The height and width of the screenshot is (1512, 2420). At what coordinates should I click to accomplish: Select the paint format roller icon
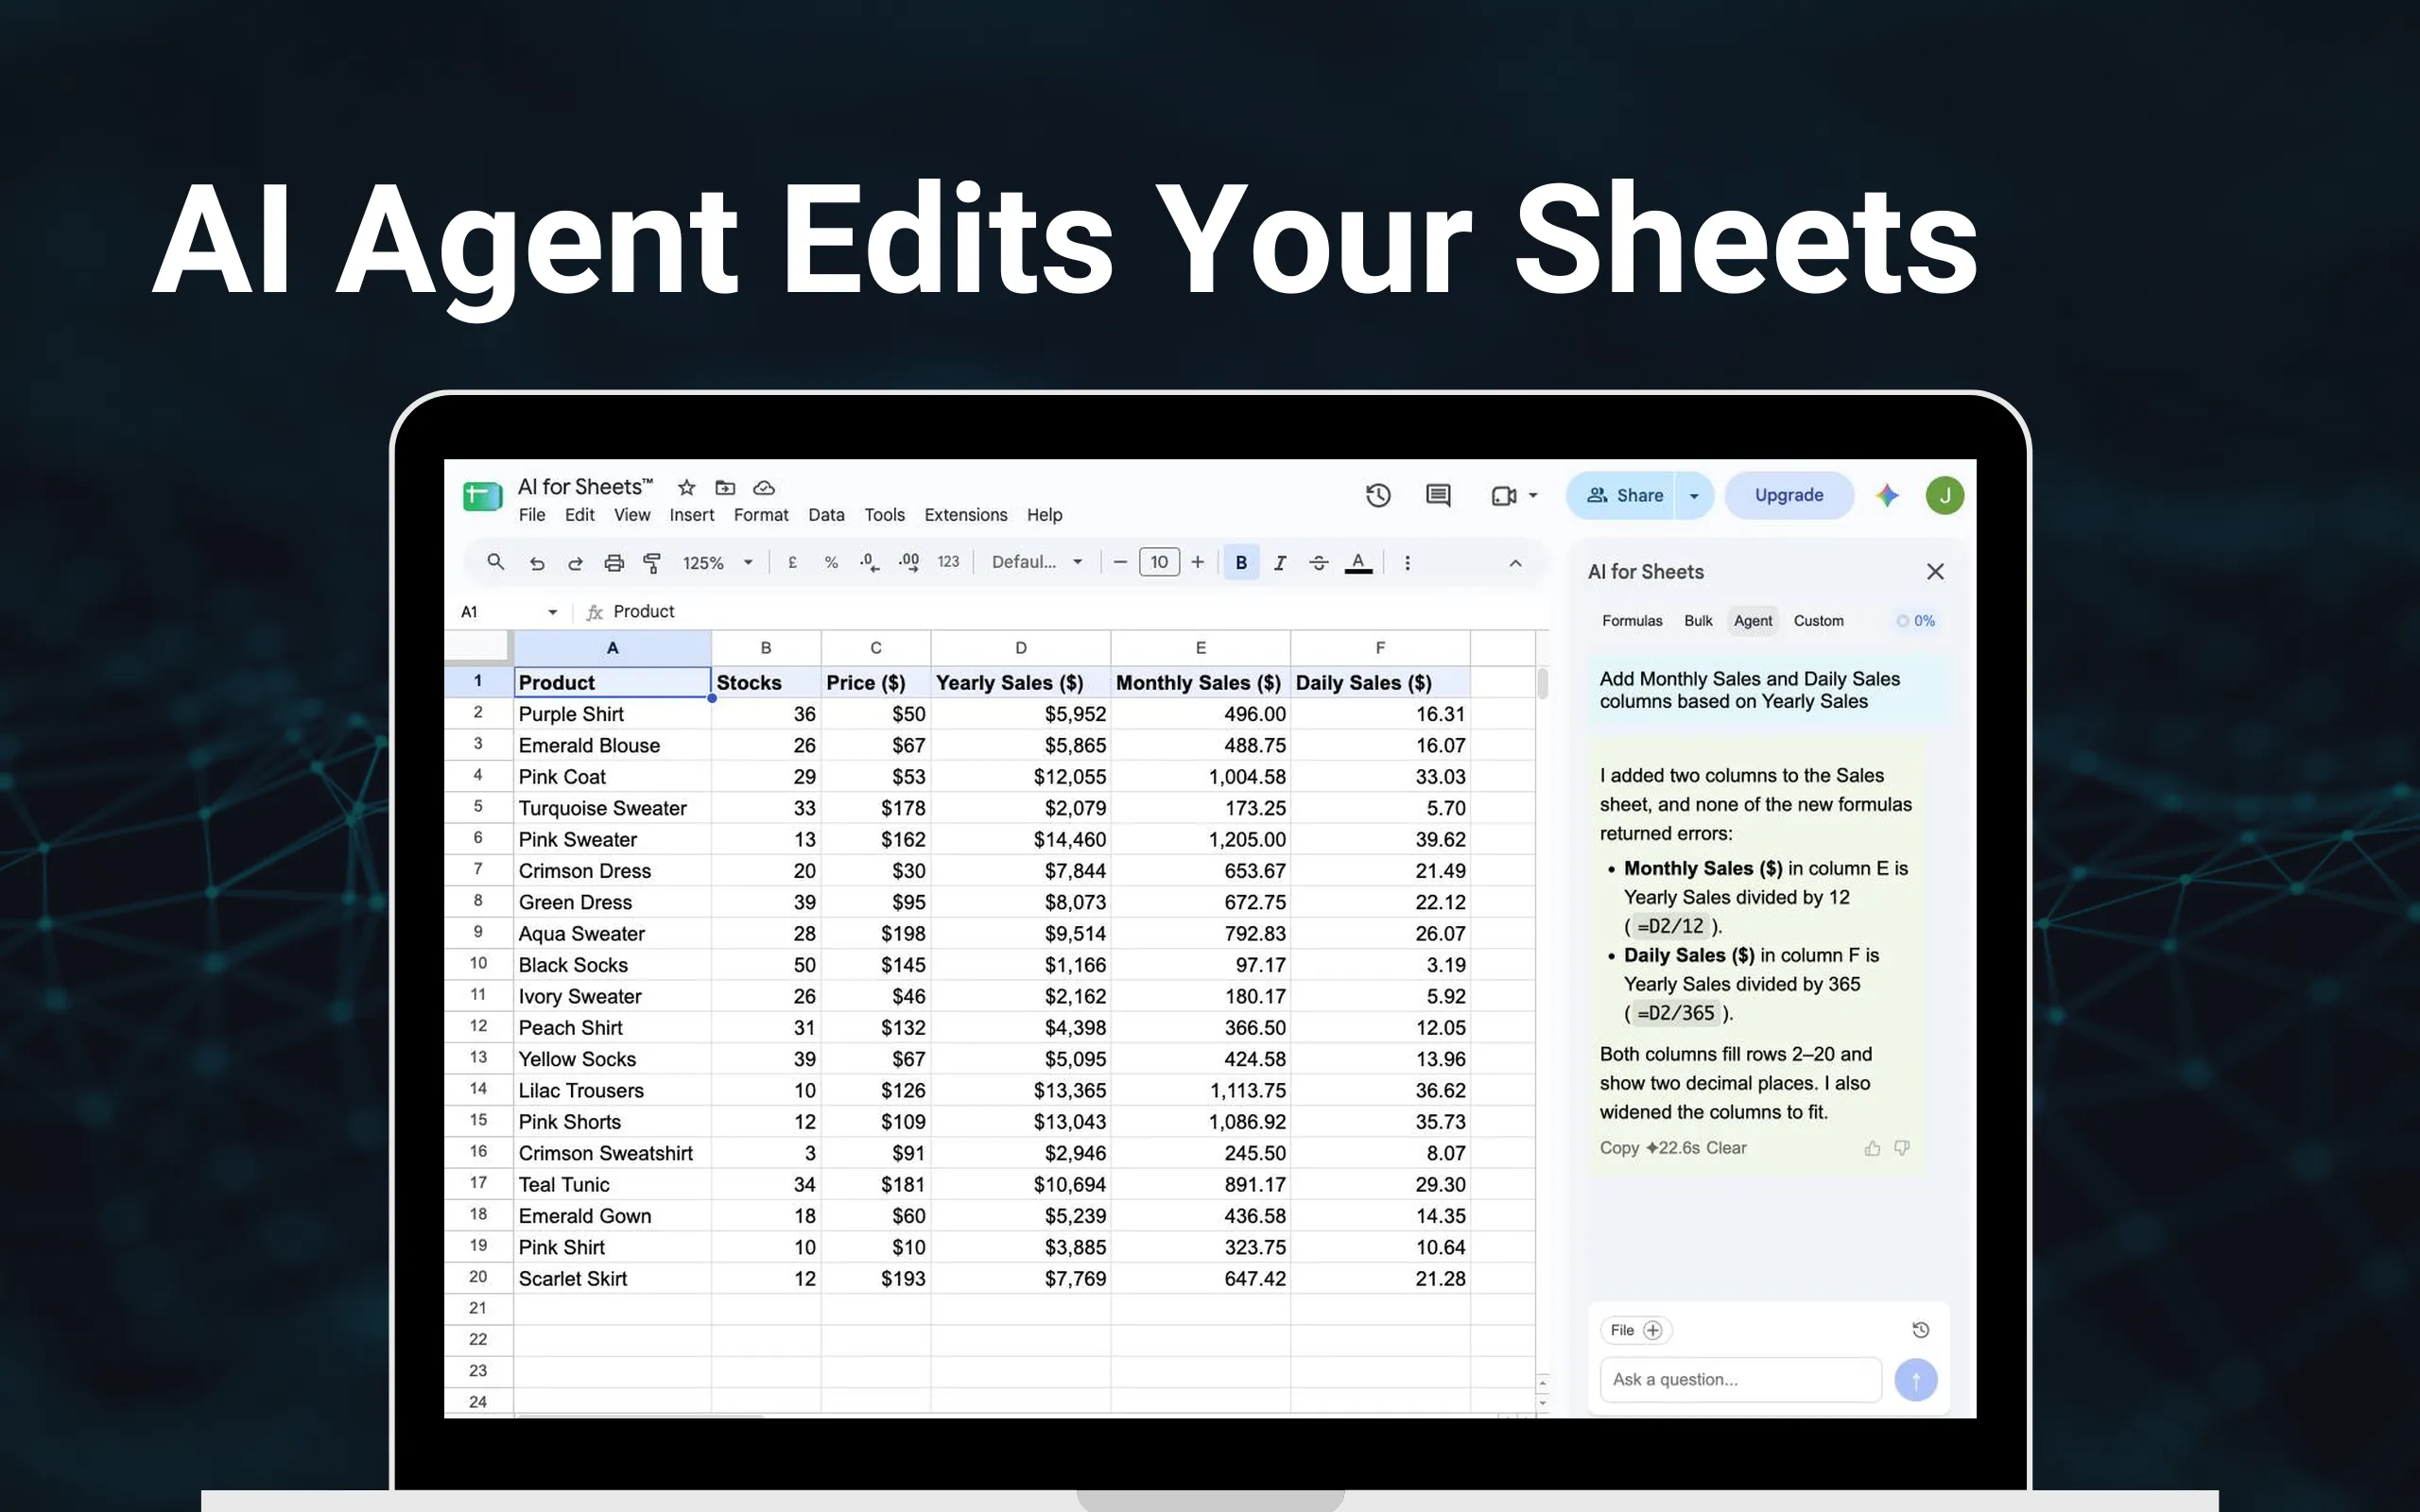652,563
